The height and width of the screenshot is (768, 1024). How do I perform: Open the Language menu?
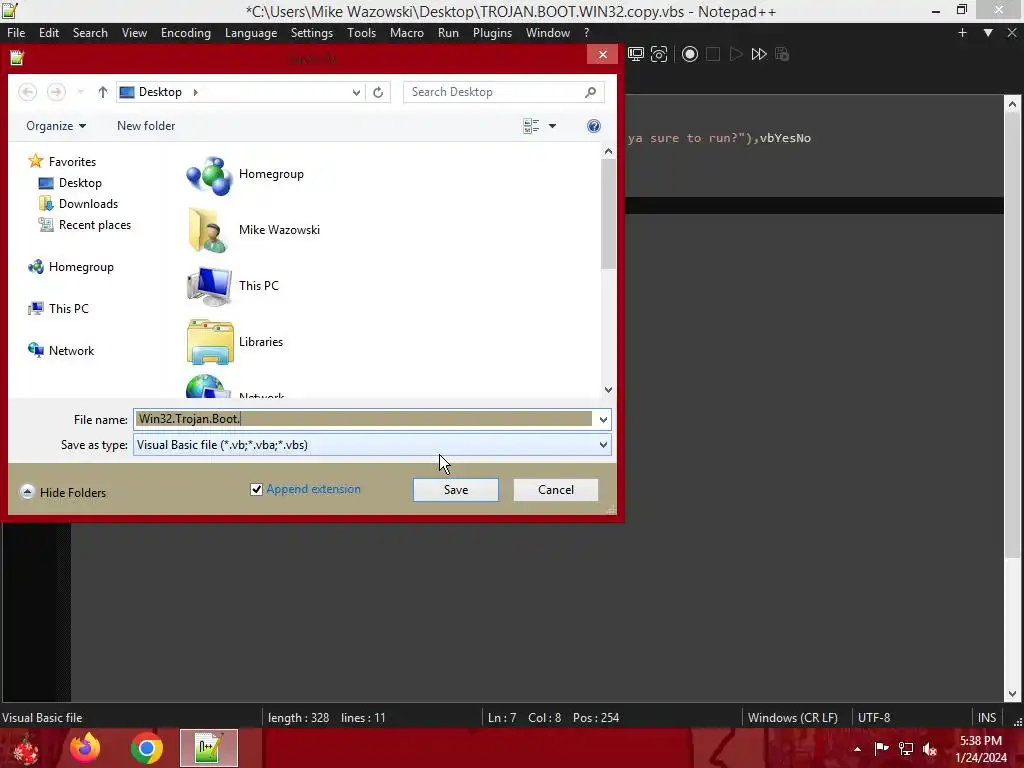pyautogui.click(x=251, y=33)
